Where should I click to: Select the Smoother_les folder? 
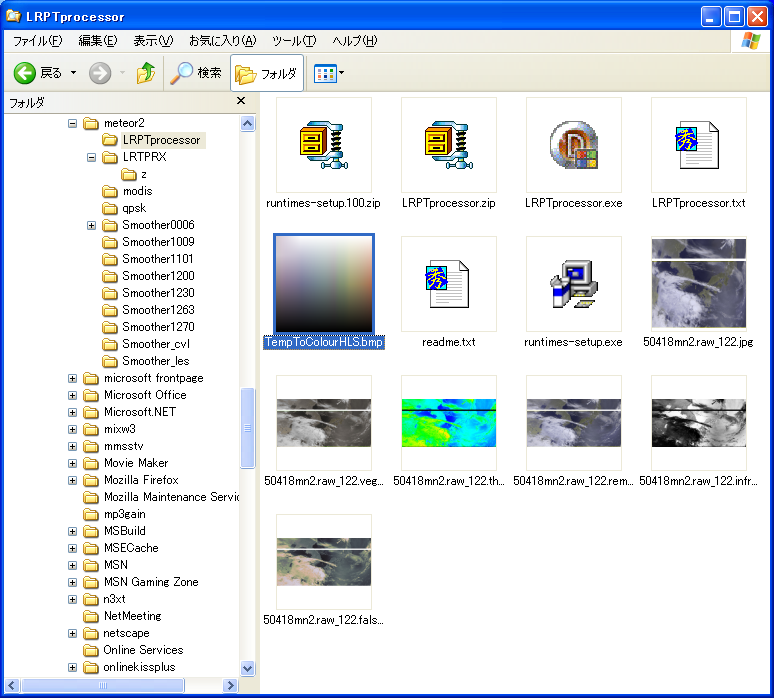click(155, 361)
